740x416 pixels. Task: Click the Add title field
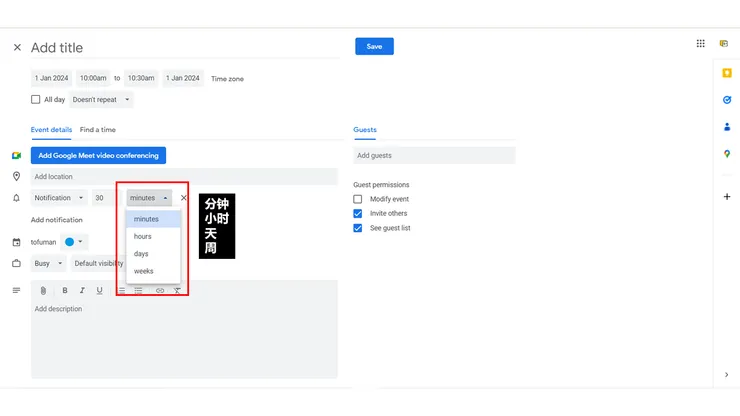coord(185,48)
